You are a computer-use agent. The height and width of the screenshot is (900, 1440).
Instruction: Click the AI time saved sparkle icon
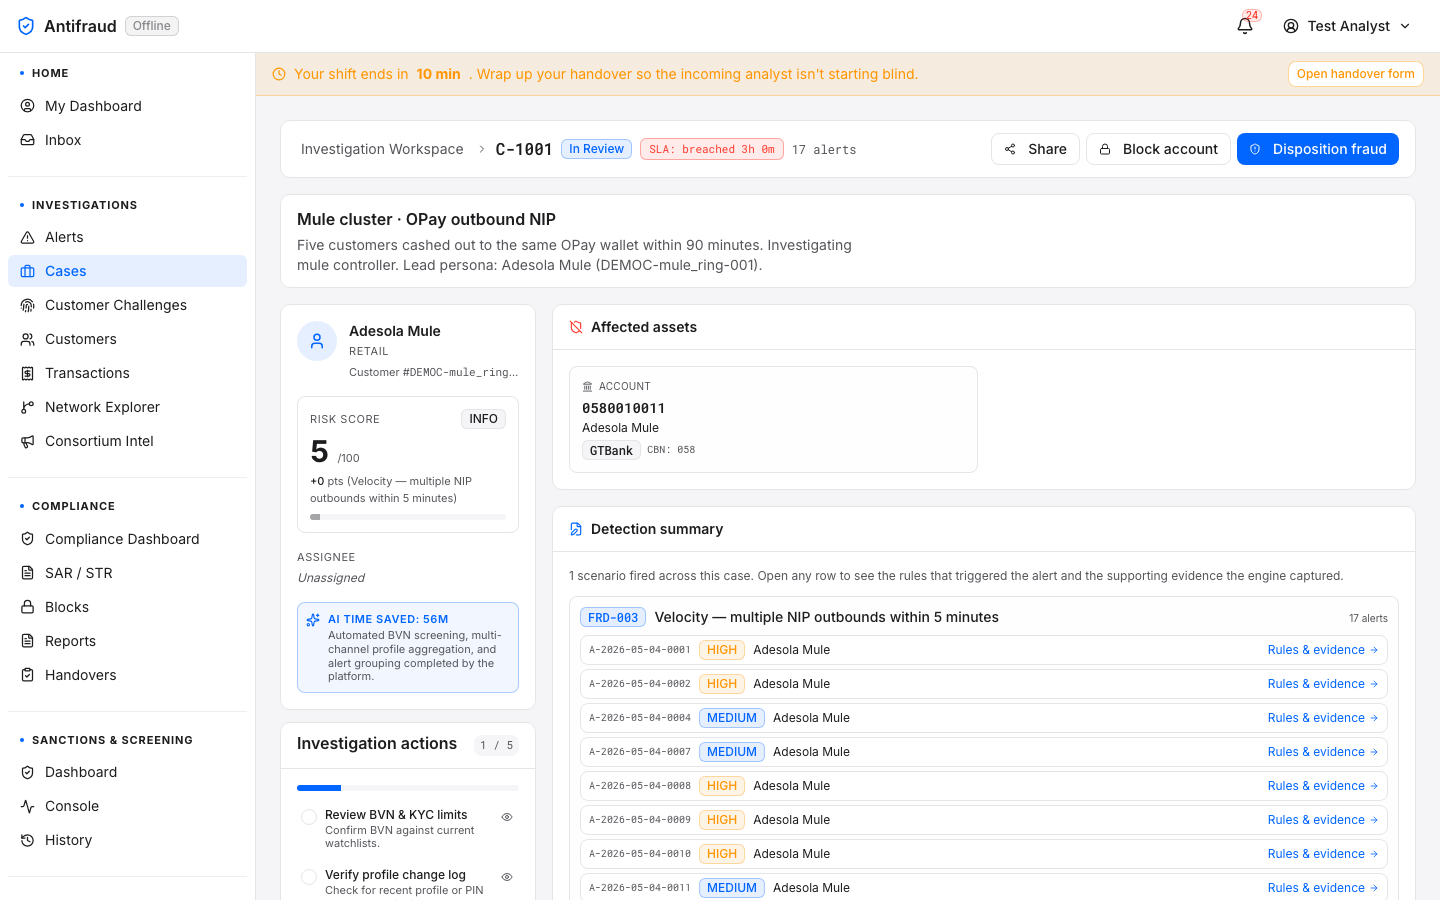(313, 620)
